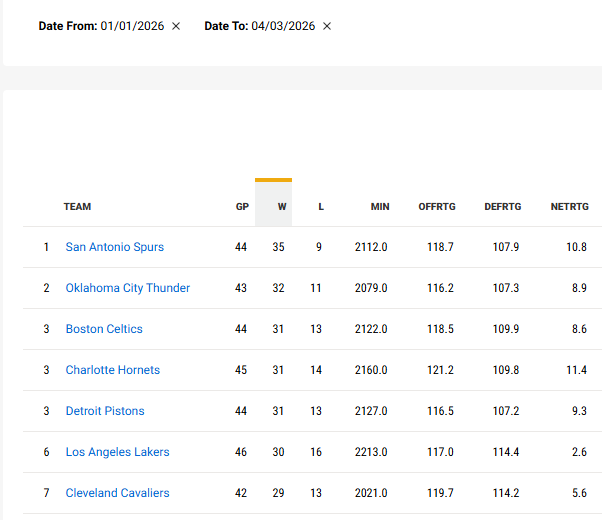This screenshot has width=602, height=520.
Task: Select rank number 7 beside Cleveland Cavaliers
Action: coord(46,493)
